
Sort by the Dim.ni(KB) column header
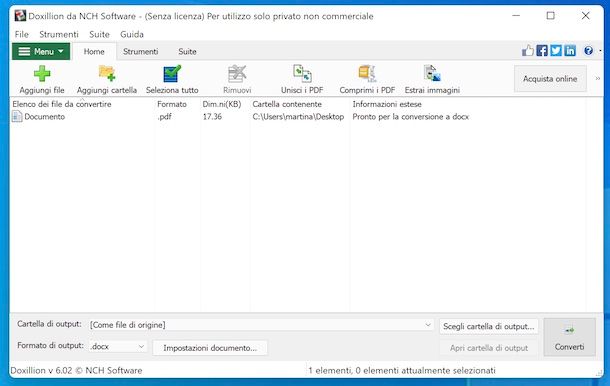[222, 104]
